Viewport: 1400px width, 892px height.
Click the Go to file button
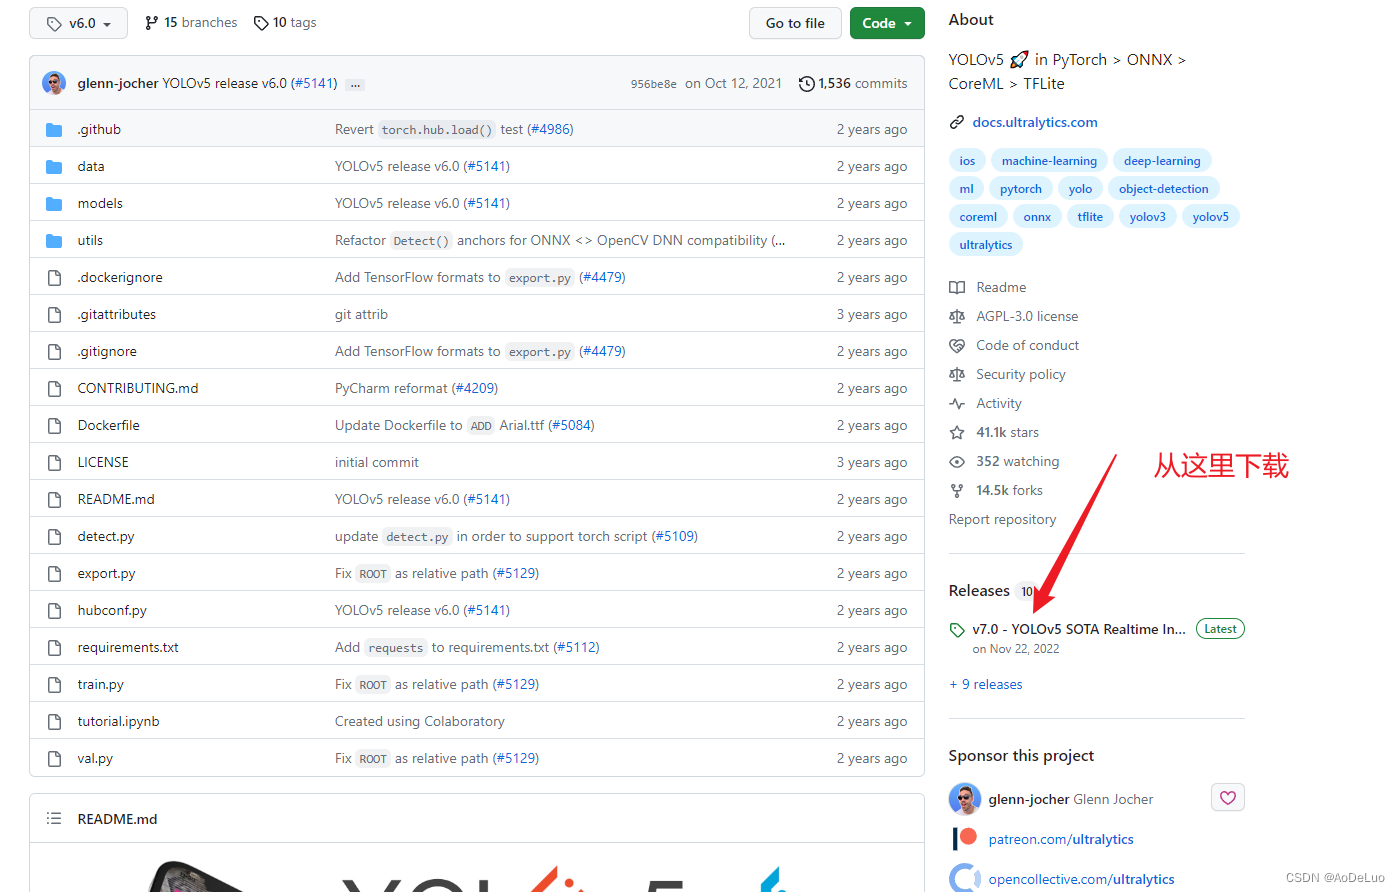point(795,23)
